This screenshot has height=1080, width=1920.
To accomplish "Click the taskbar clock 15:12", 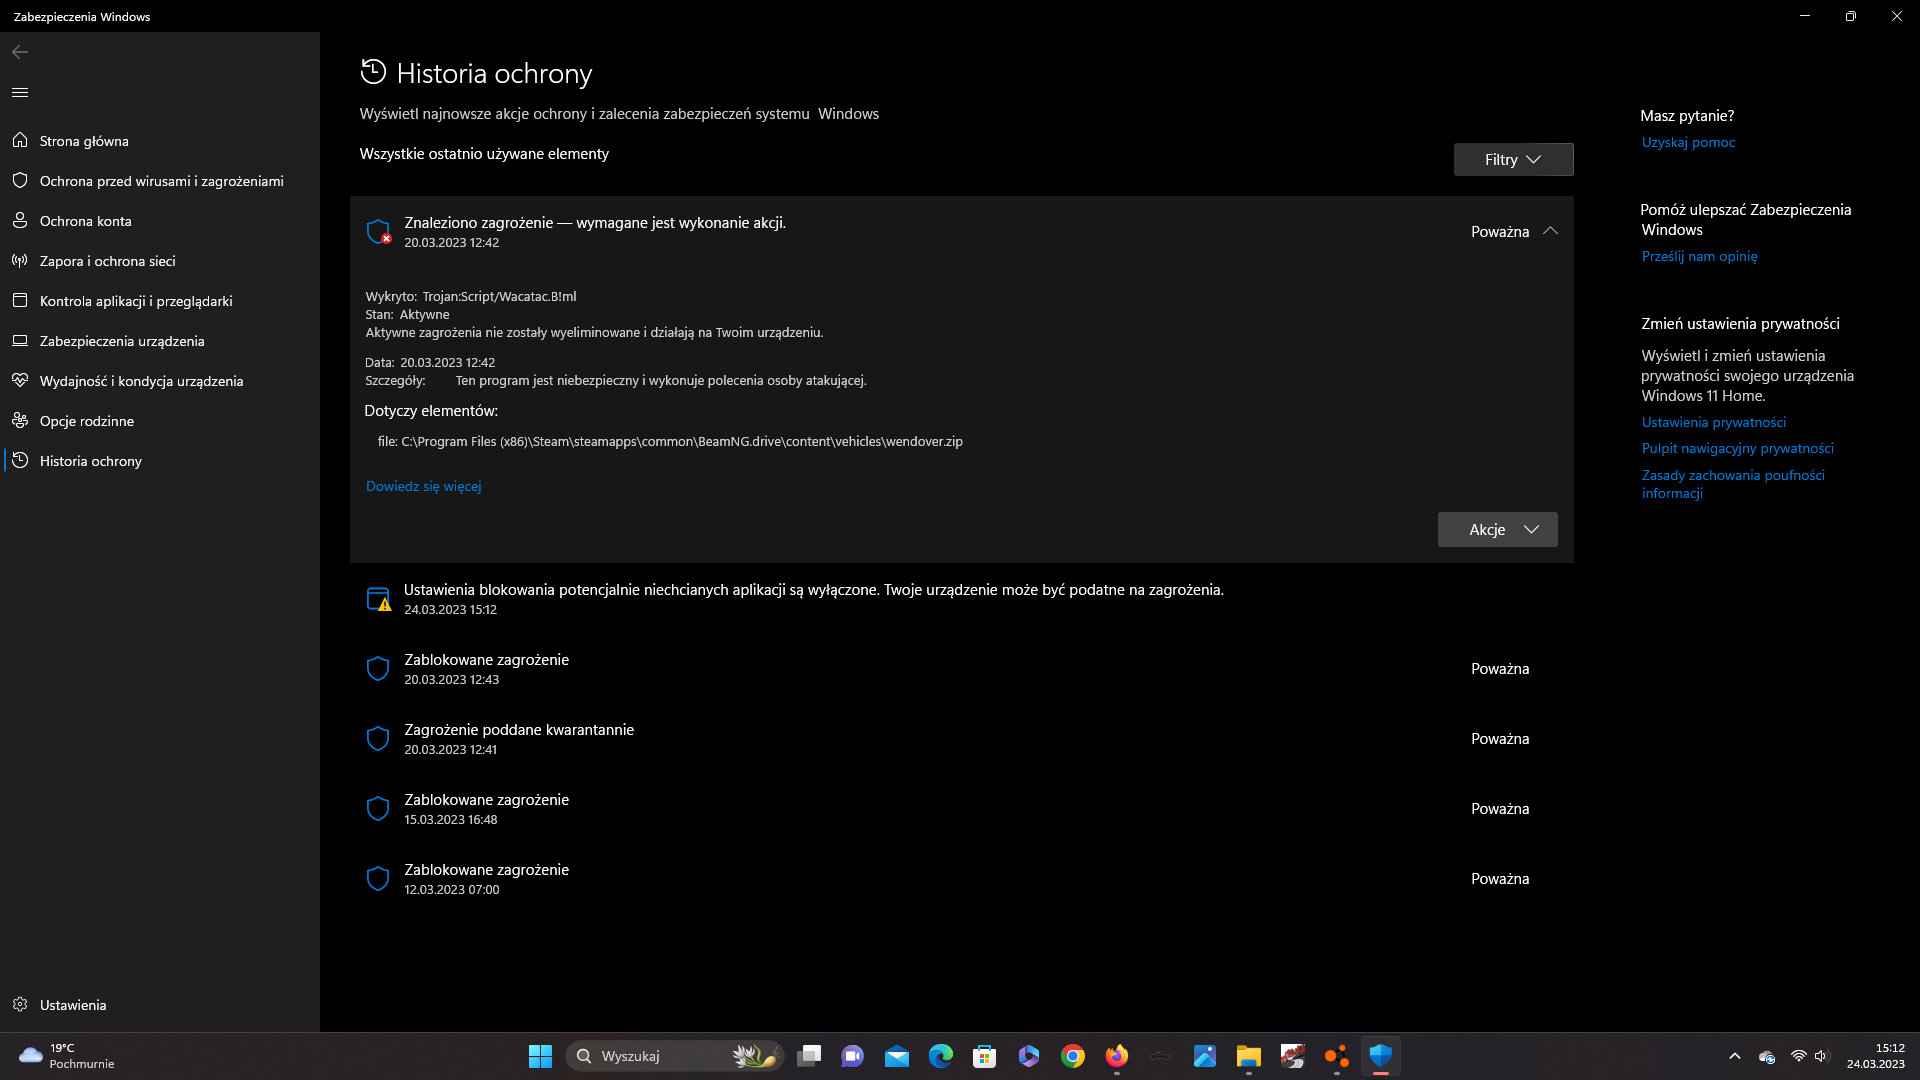I will point(1875,1056).
